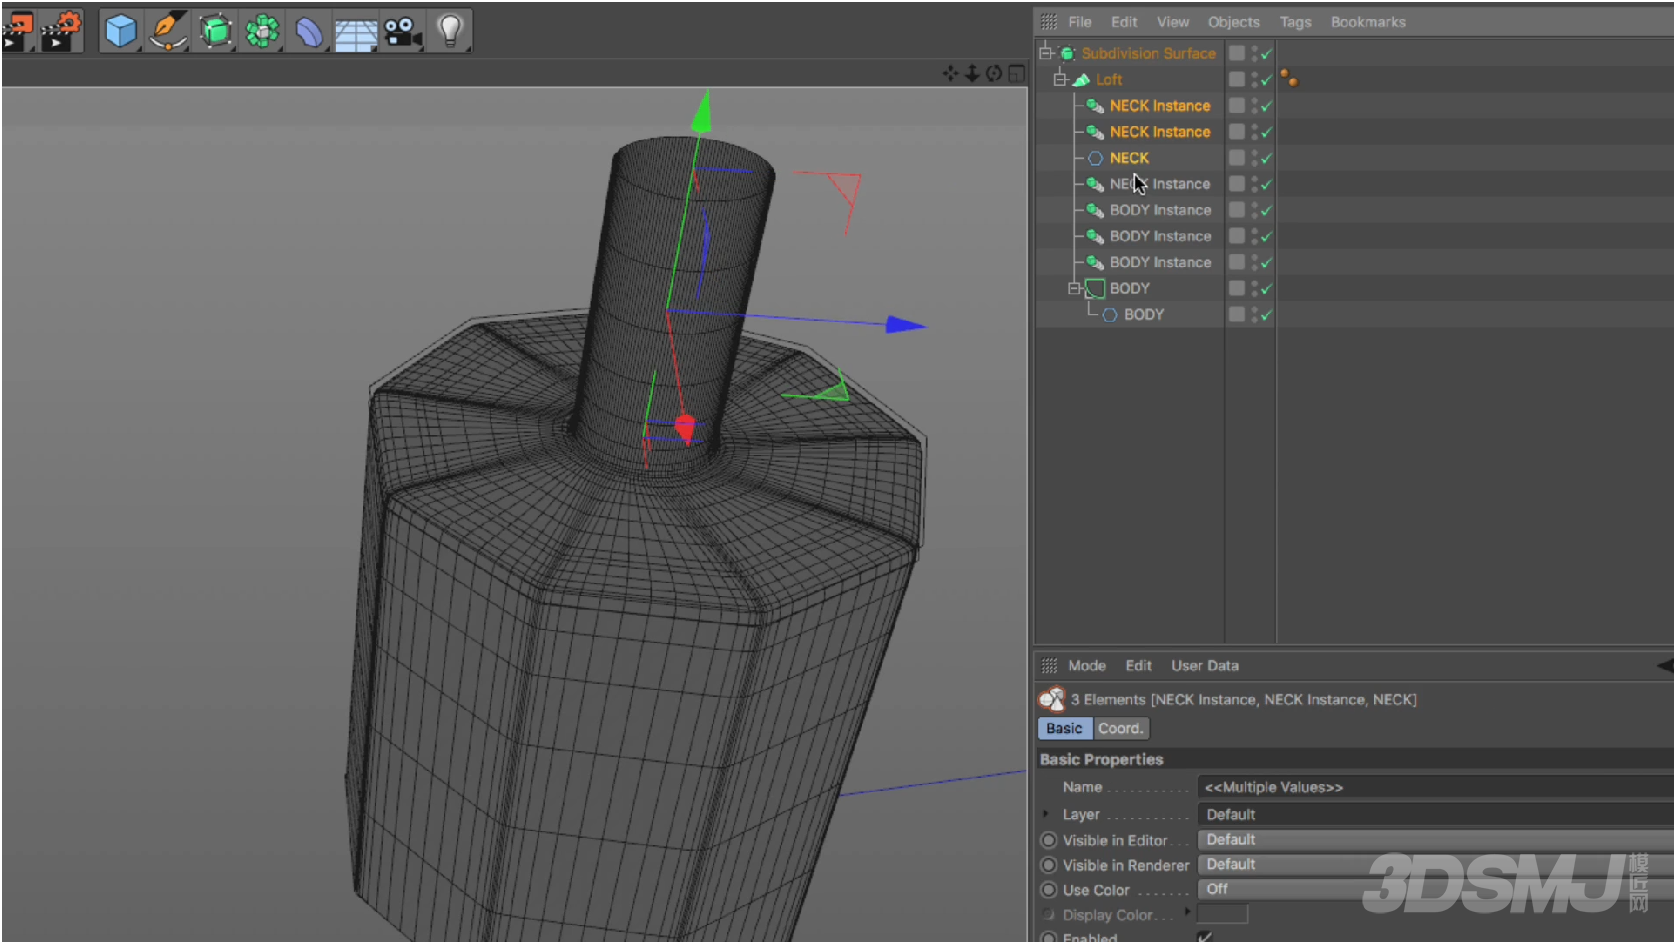Select the Cube primitive tool
This screenshot has width=1676, height=944.
click(121, 31)
